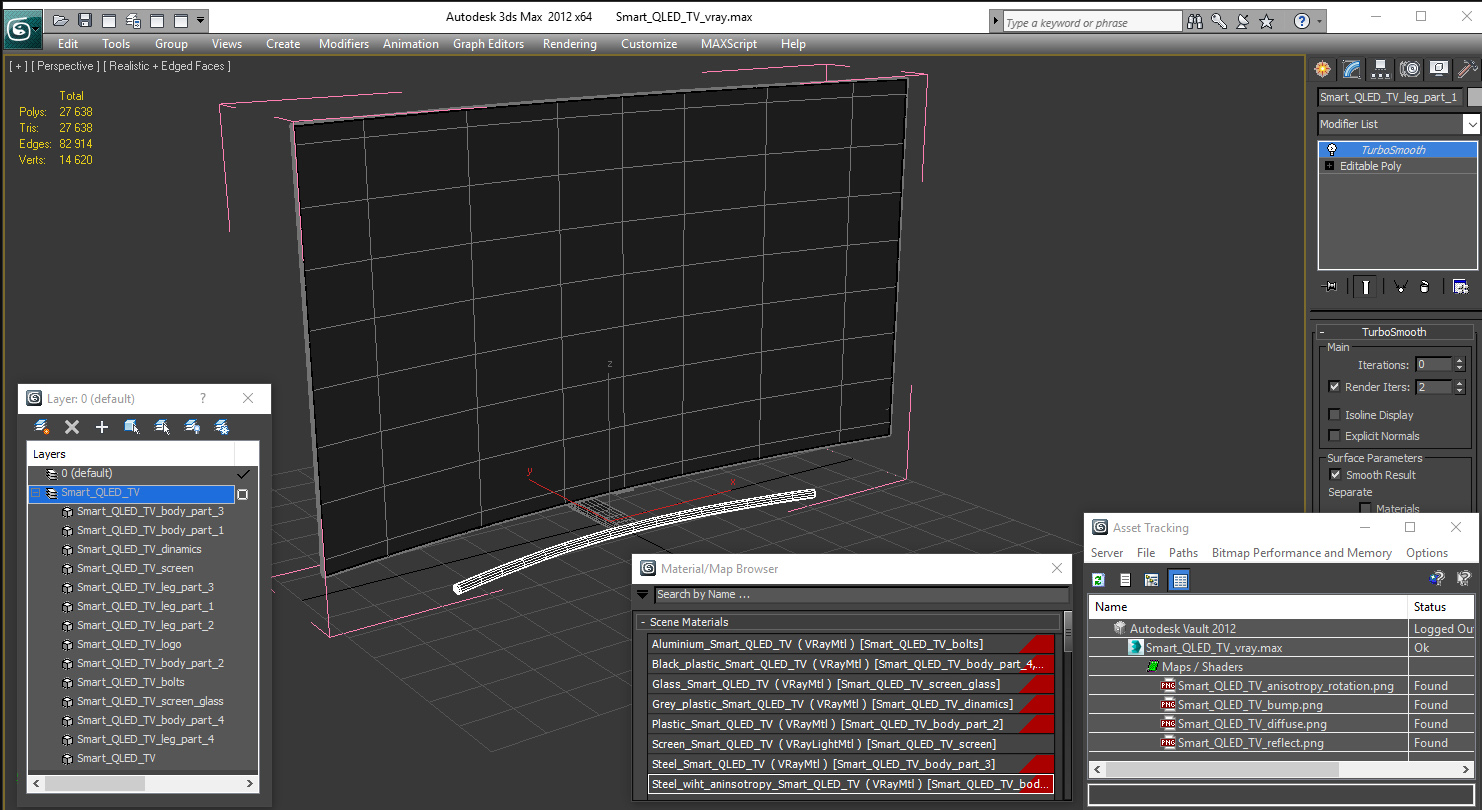Open the Graph Editors menu

488,44
